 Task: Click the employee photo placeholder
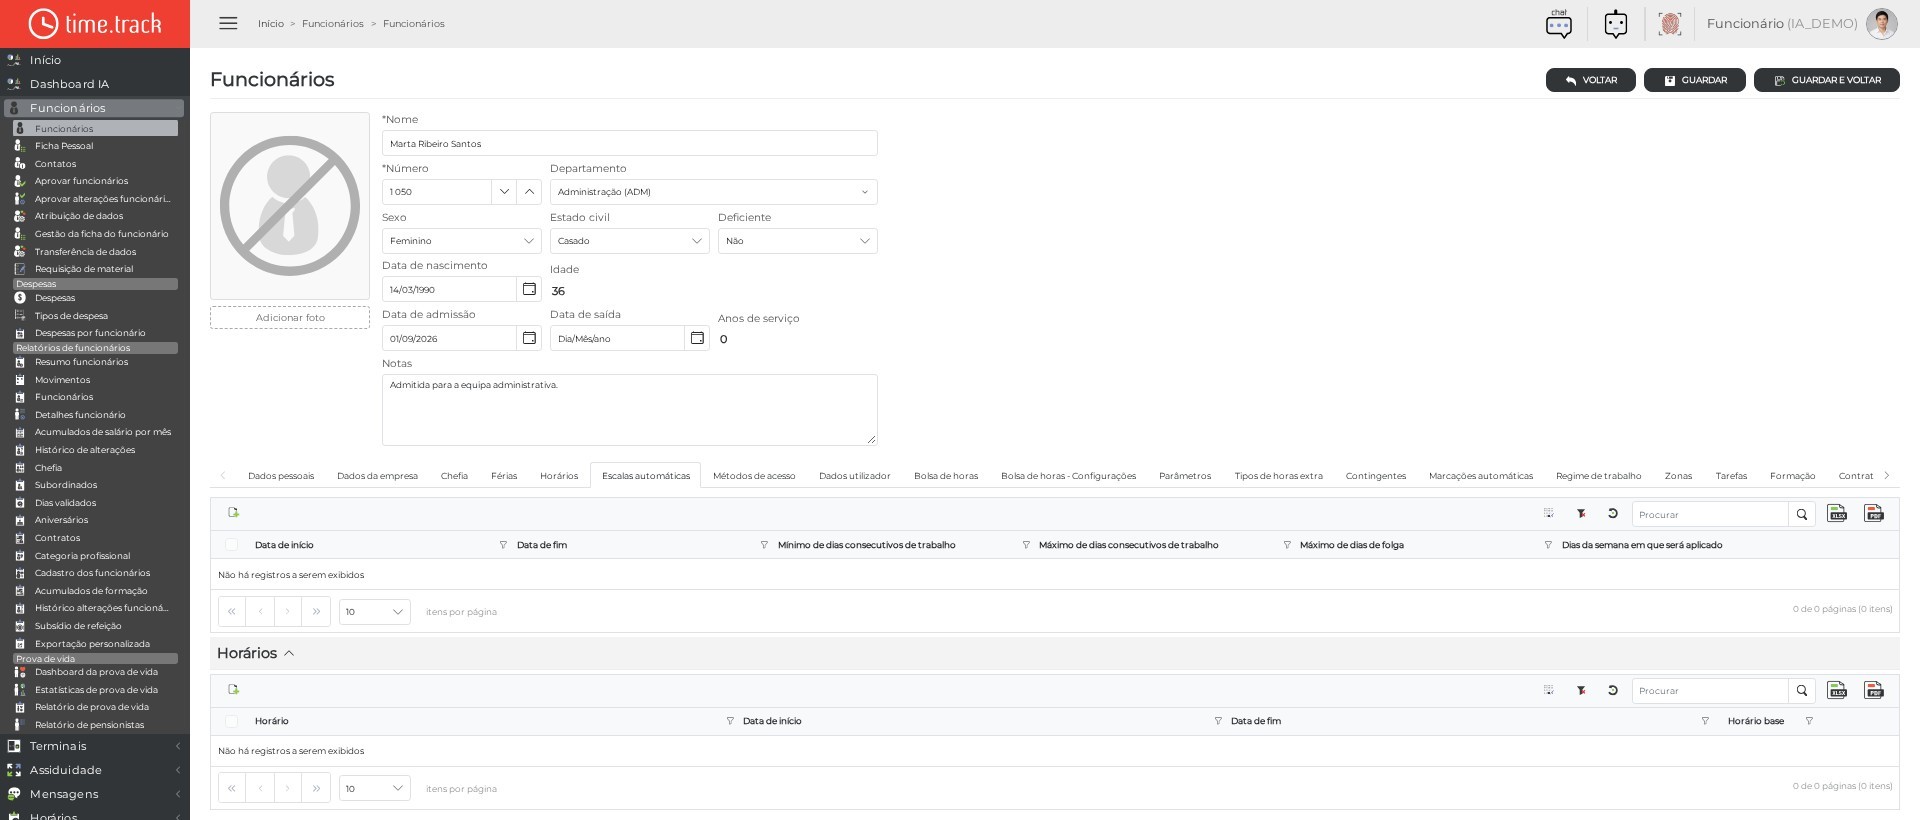tap(290, 206)
